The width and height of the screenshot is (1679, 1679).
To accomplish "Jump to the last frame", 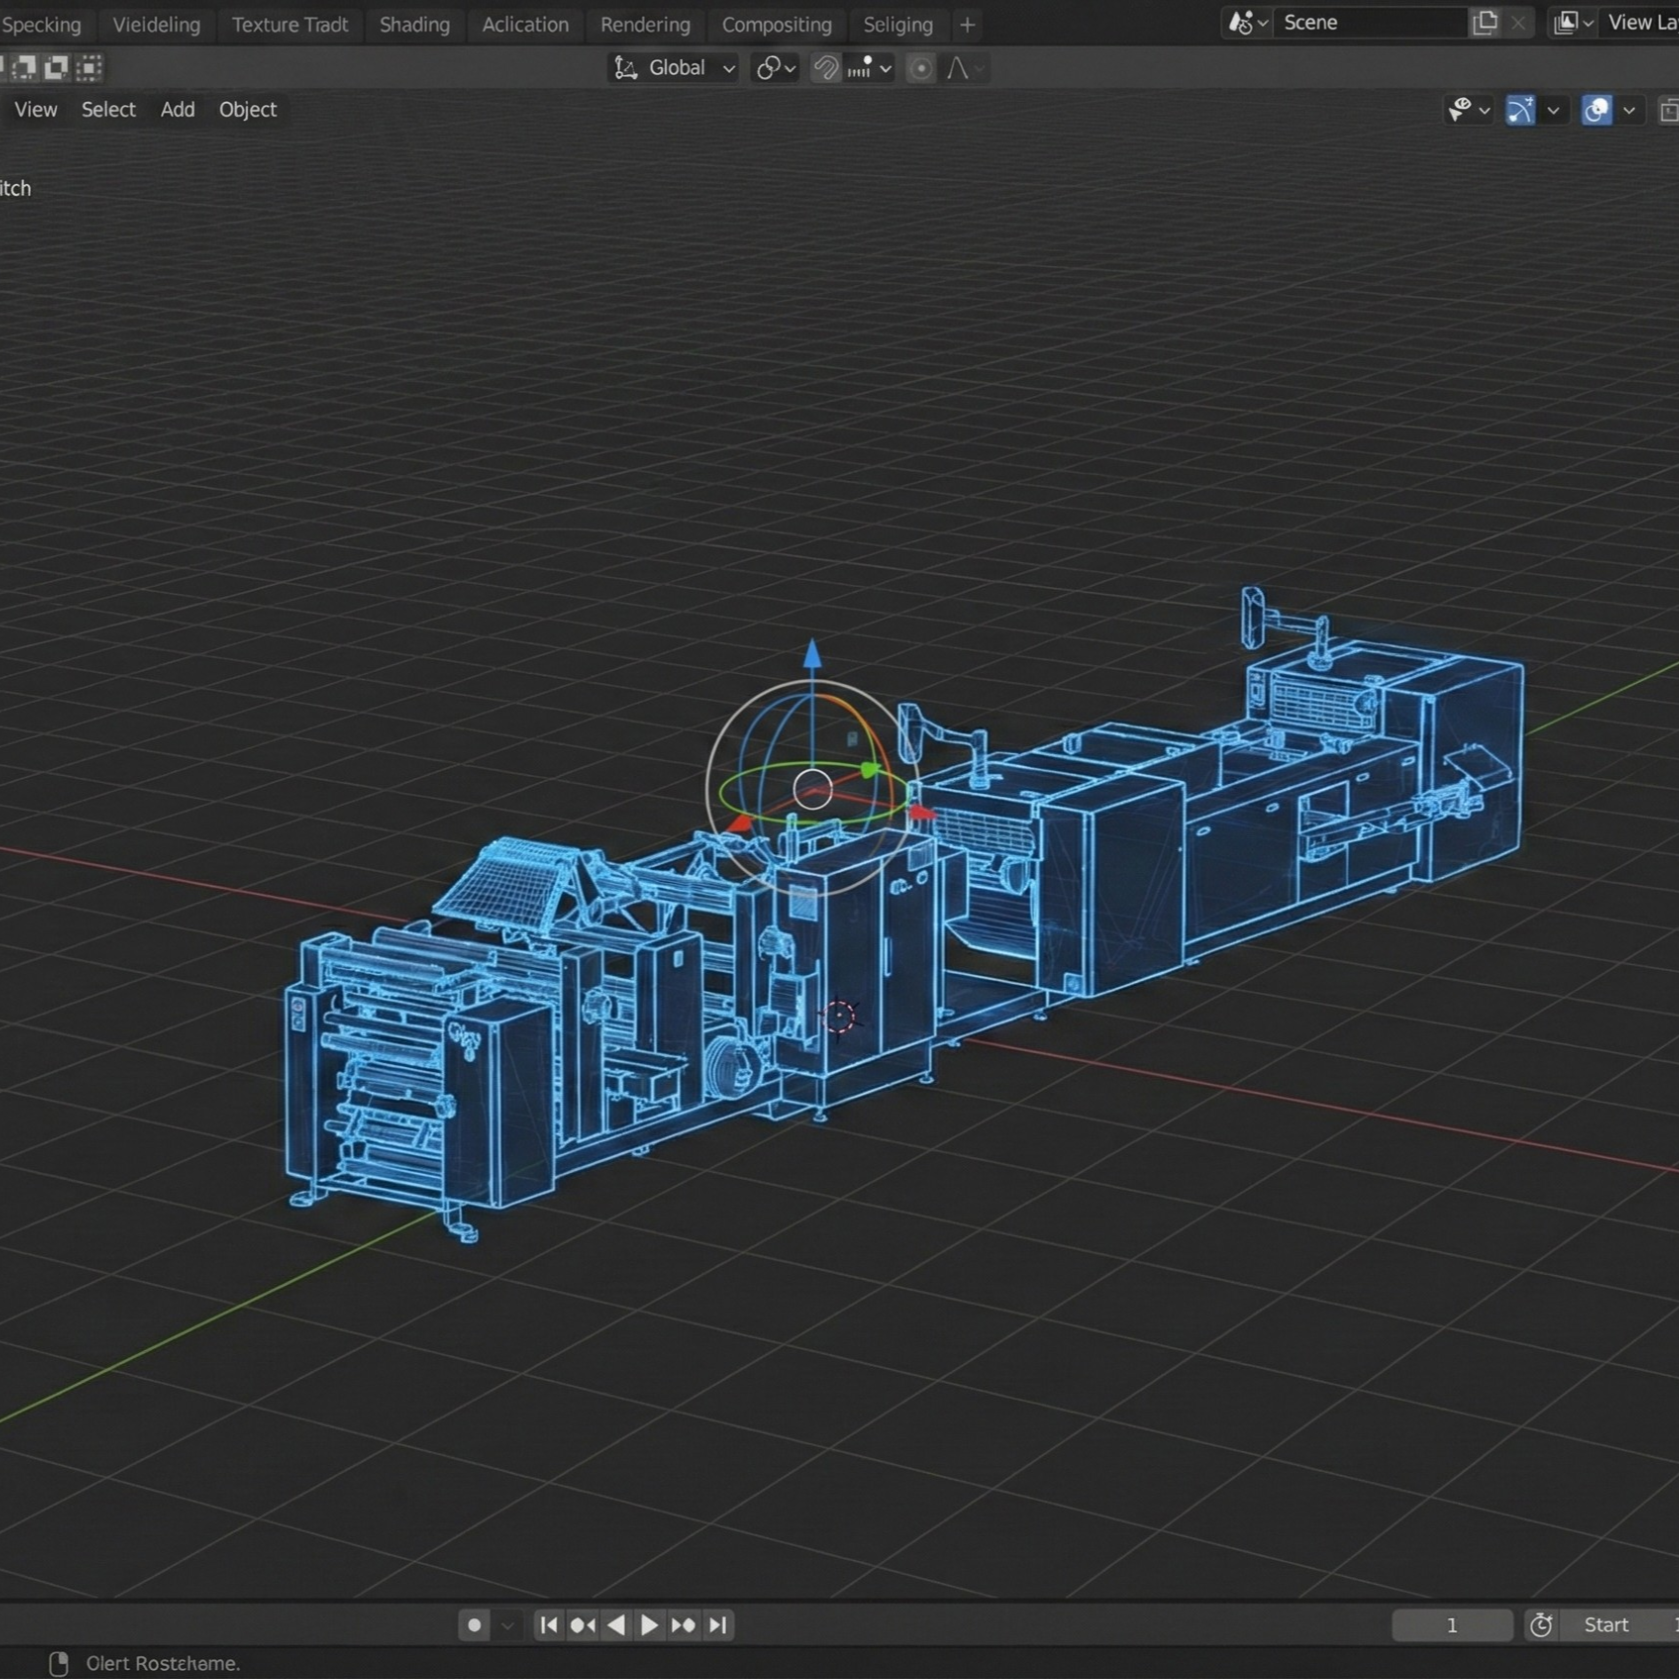I will (718, 1625).
